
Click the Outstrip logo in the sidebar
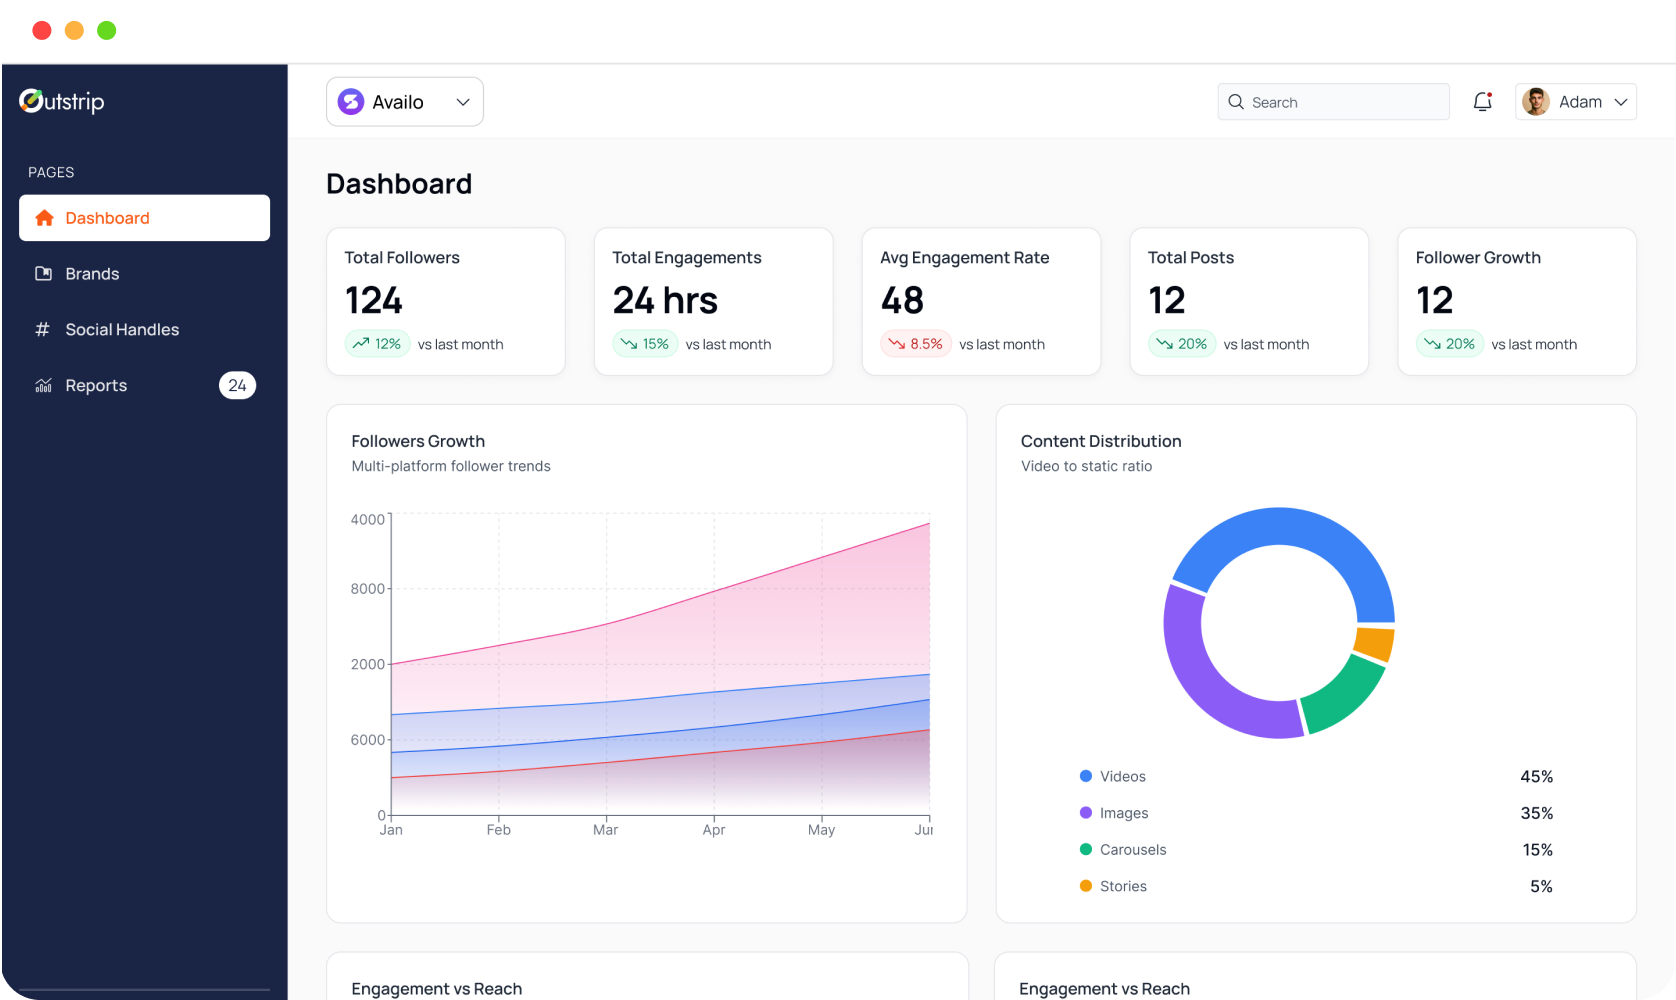coord(61,101)
